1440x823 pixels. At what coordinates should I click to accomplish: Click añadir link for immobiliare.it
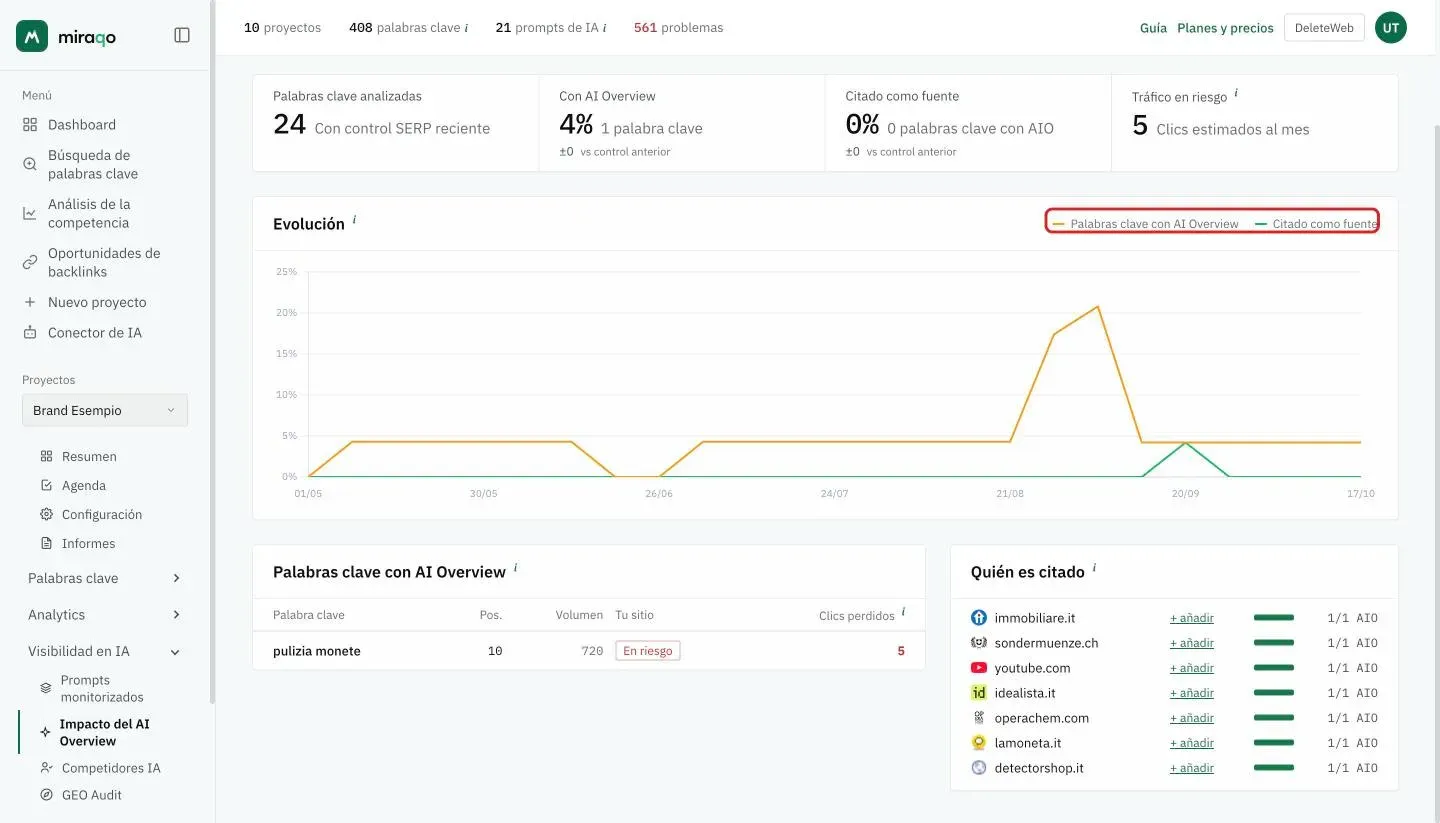1192,618
